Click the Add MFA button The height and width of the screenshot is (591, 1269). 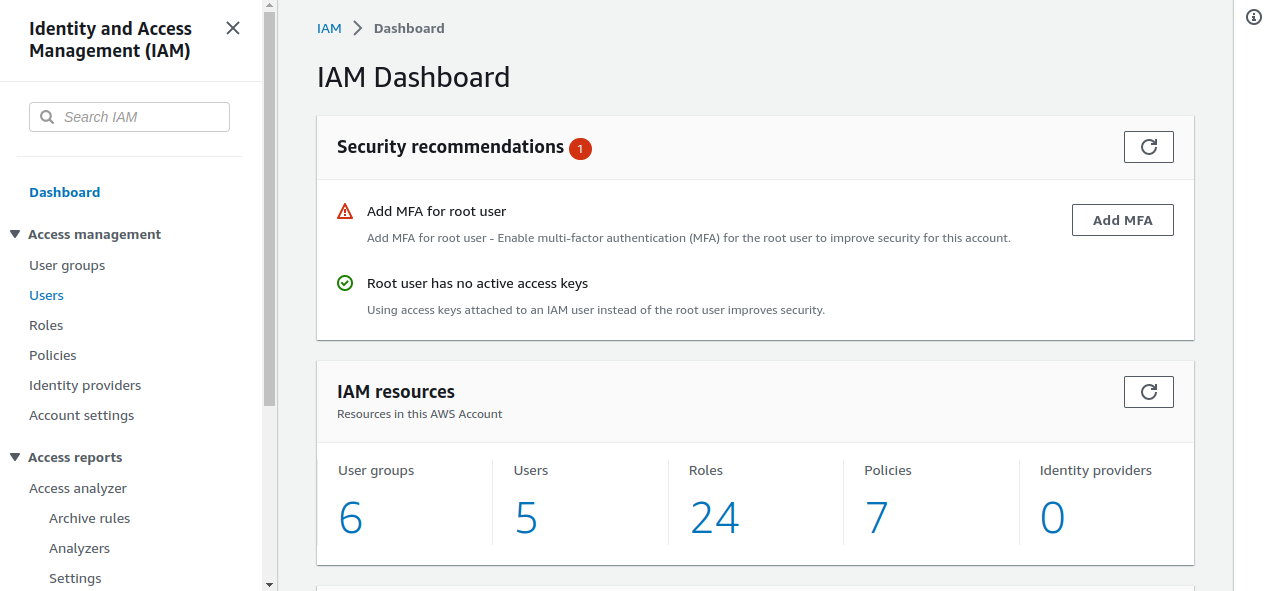(x=1123, y=220)
